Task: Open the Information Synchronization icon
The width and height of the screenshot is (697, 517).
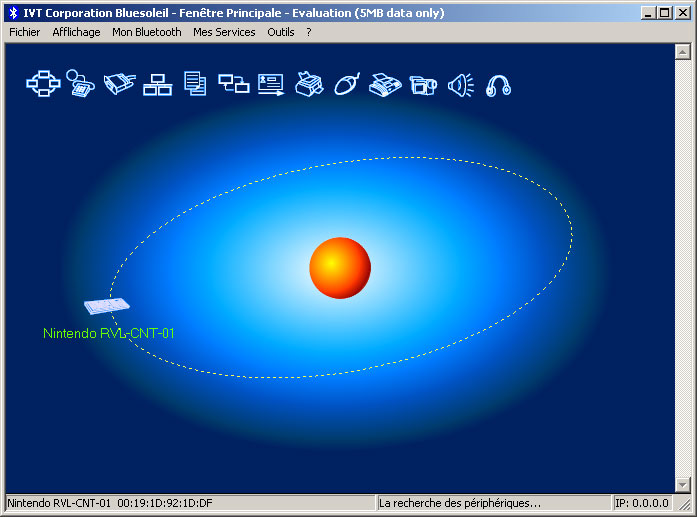Action: pos(234,84)
